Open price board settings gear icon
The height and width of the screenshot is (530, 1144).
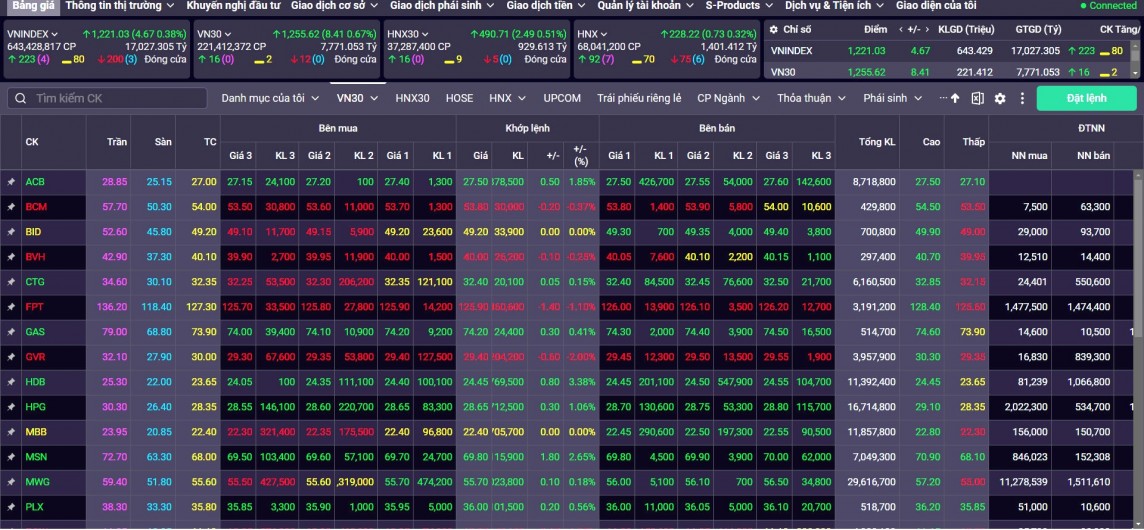[1000, 99]
